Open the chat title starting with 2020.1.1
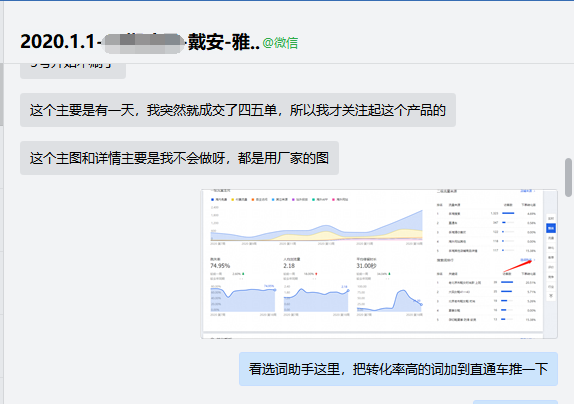 coord(140,42)
